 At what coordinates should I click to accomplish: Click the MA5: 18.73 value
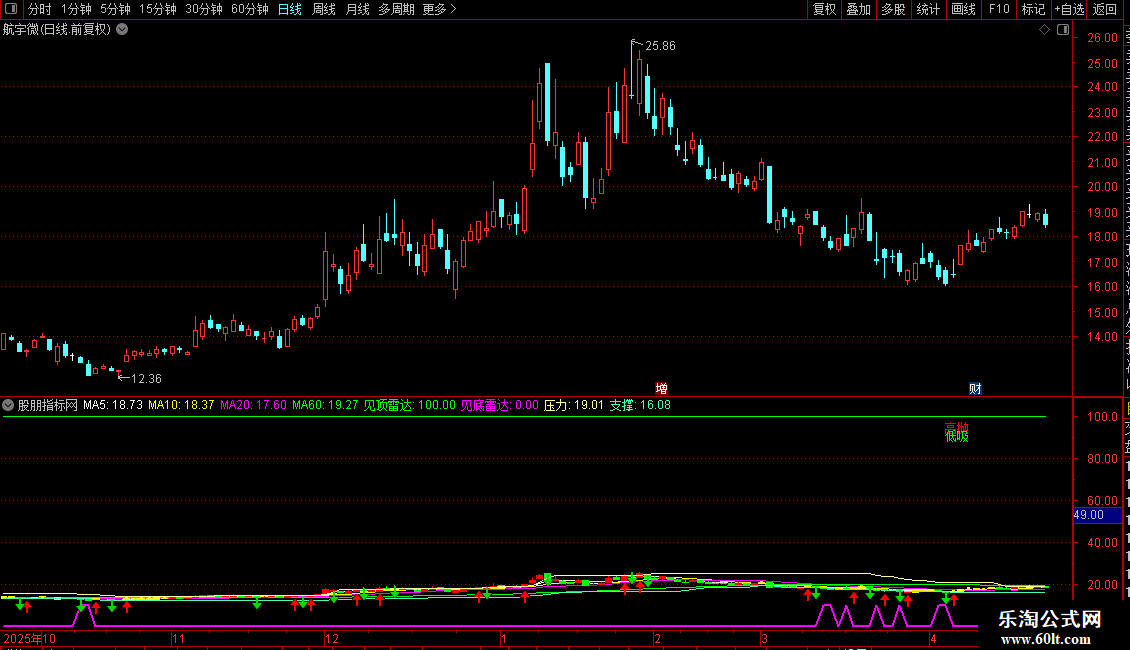[x=112, y=405]
